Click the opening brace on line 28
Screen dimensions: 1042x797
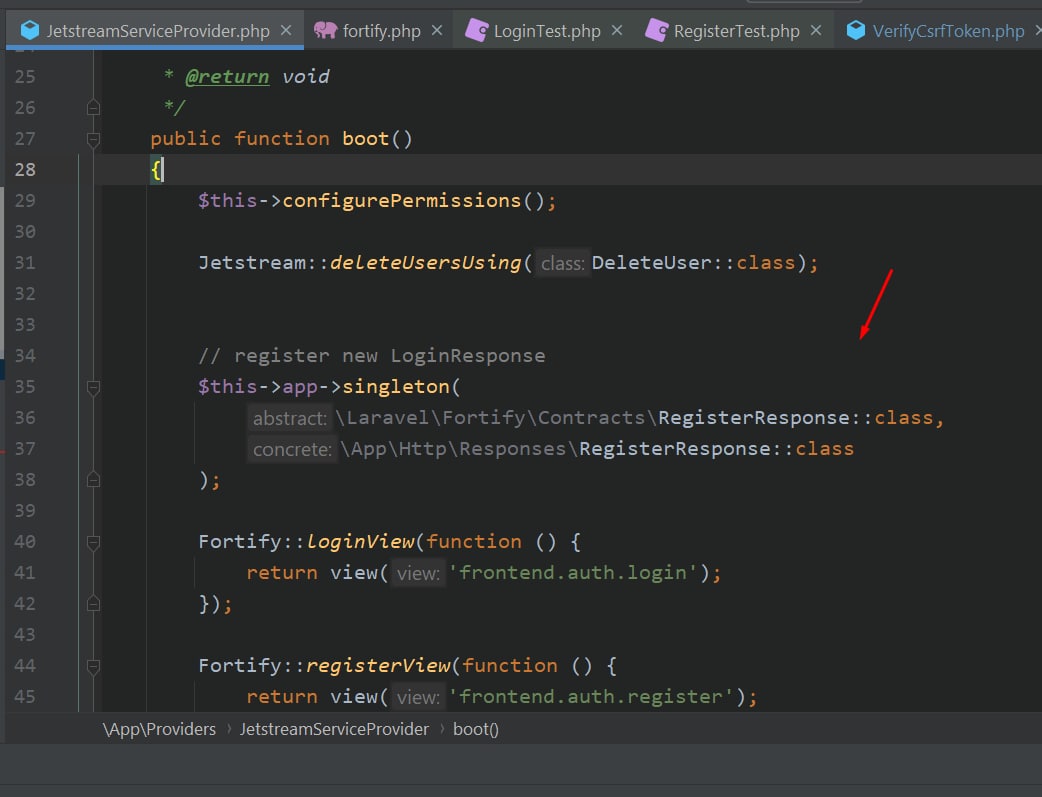click(156, 170)
